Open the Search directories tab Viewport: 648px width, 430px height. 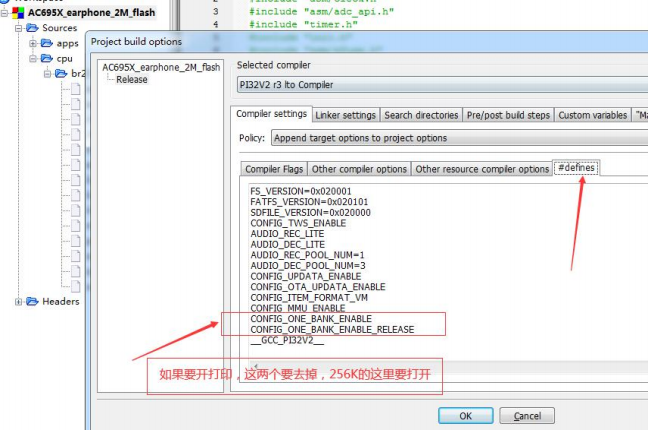pos(421,115)
